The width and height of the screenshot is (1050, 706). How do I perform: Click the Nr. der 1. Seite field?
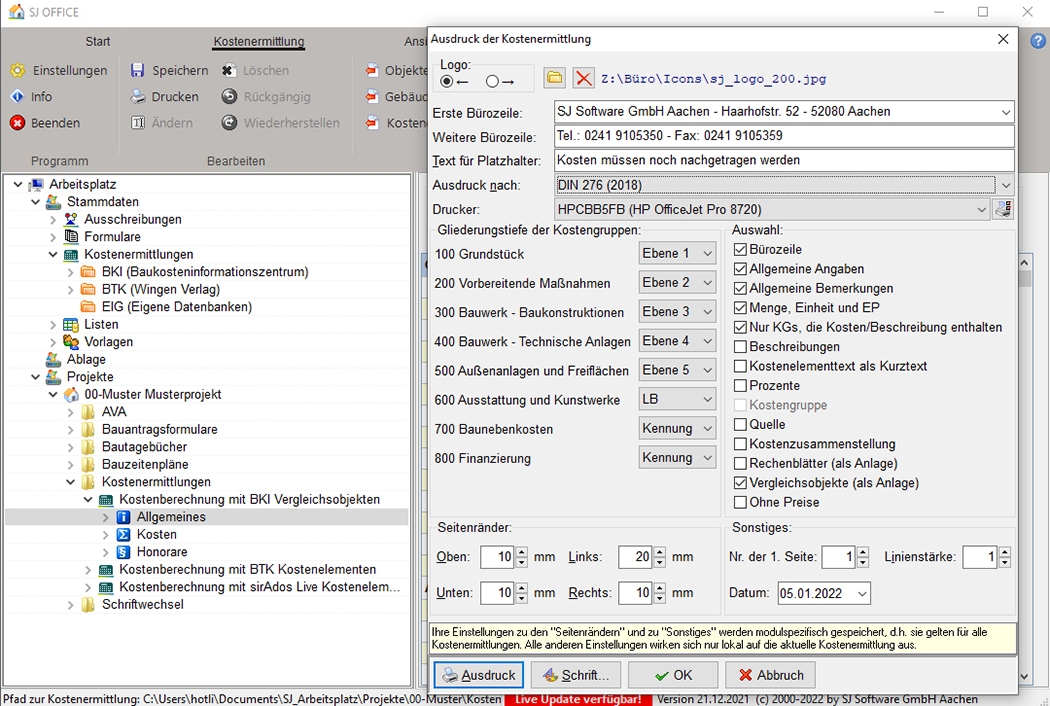click(838, 557)
